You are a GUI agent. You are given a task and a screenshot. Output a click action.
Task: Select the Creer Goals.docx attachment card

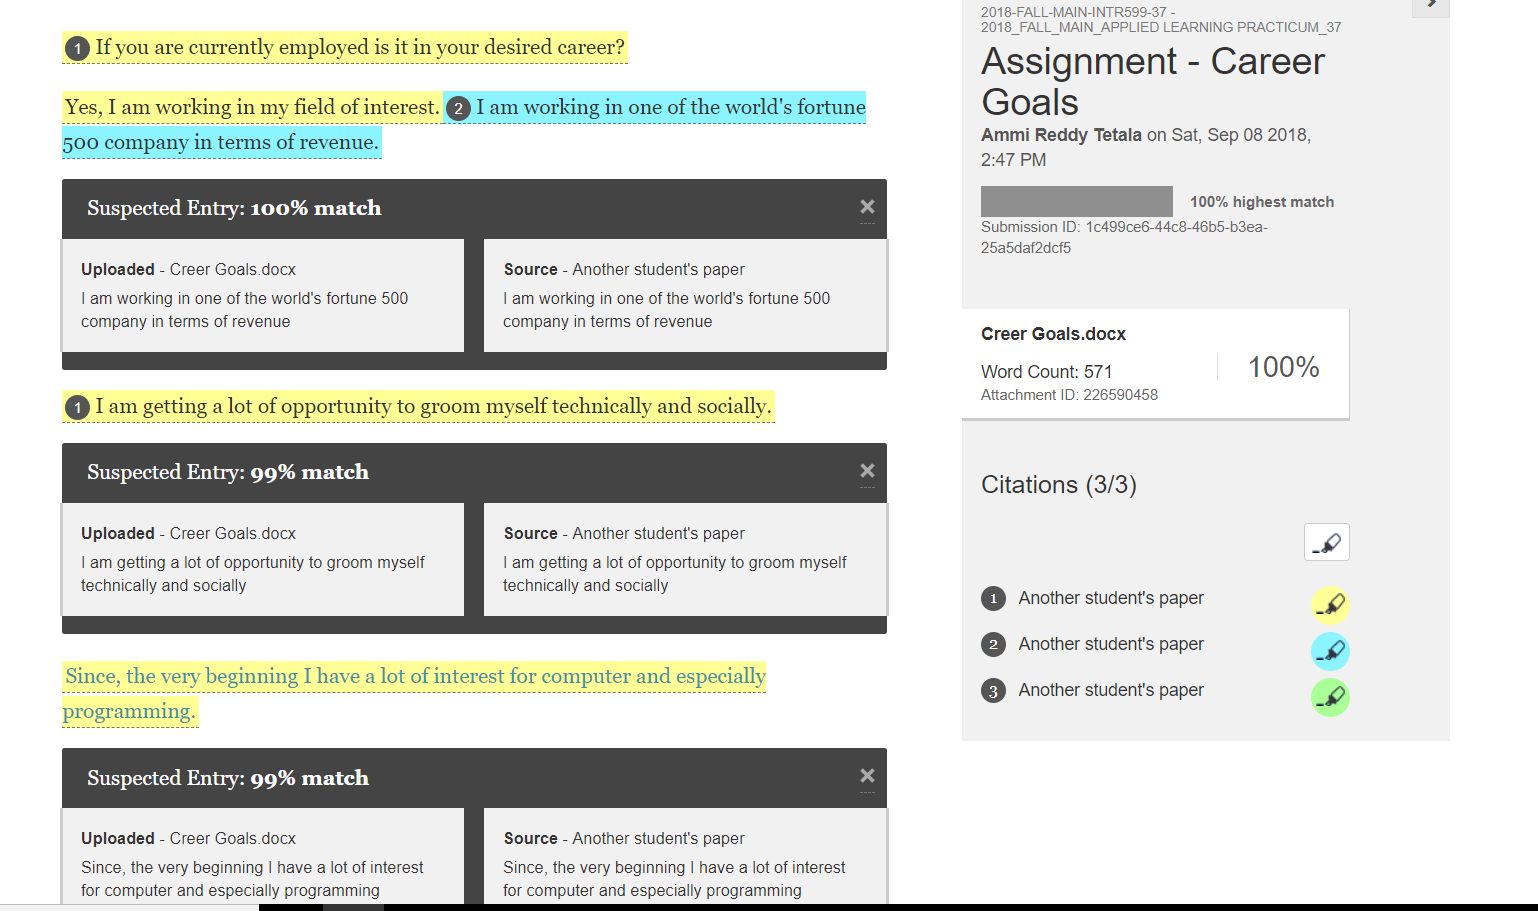click(1155, 364)
